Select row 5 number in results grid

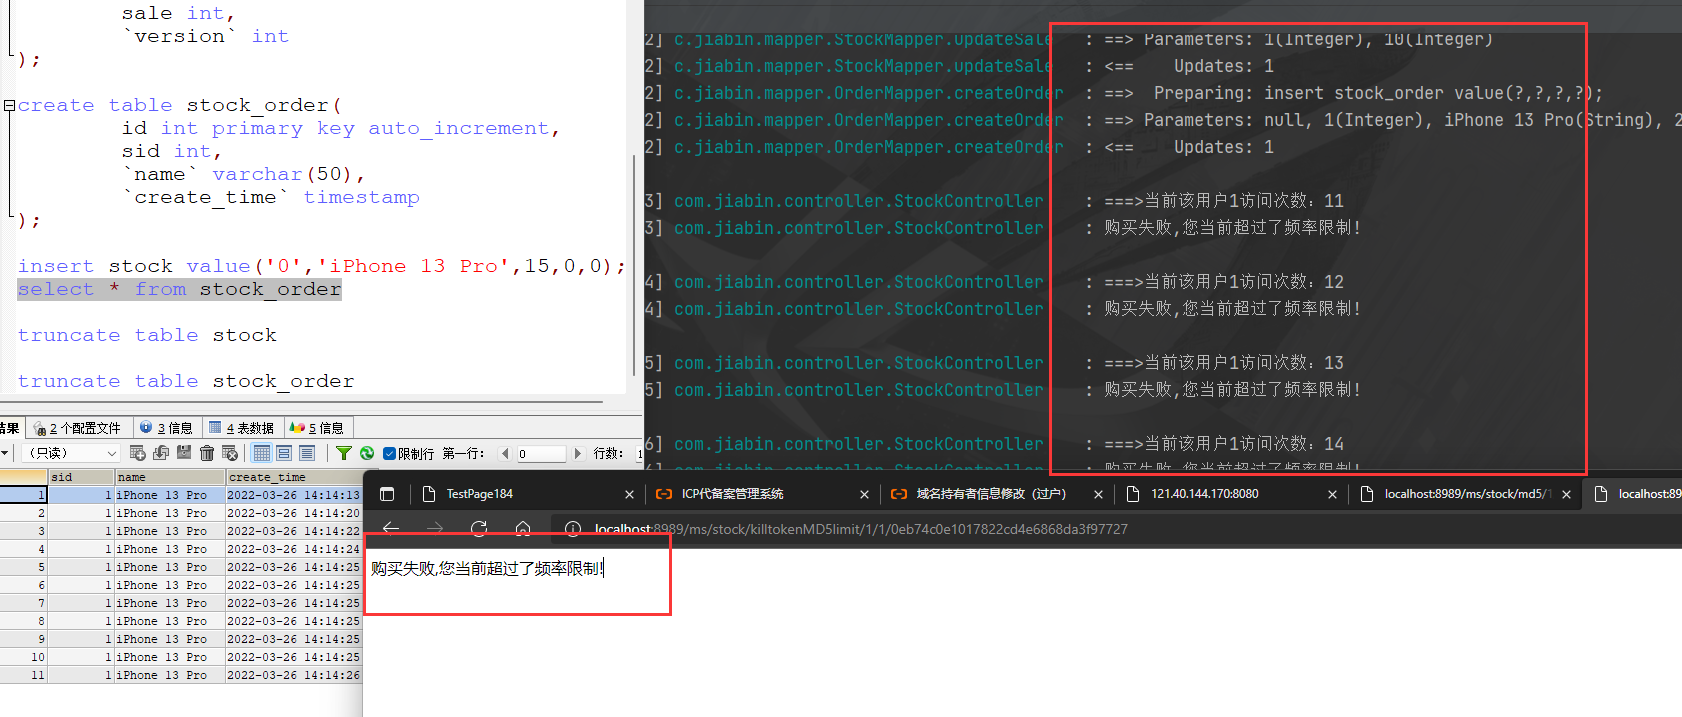pos(24,567)
